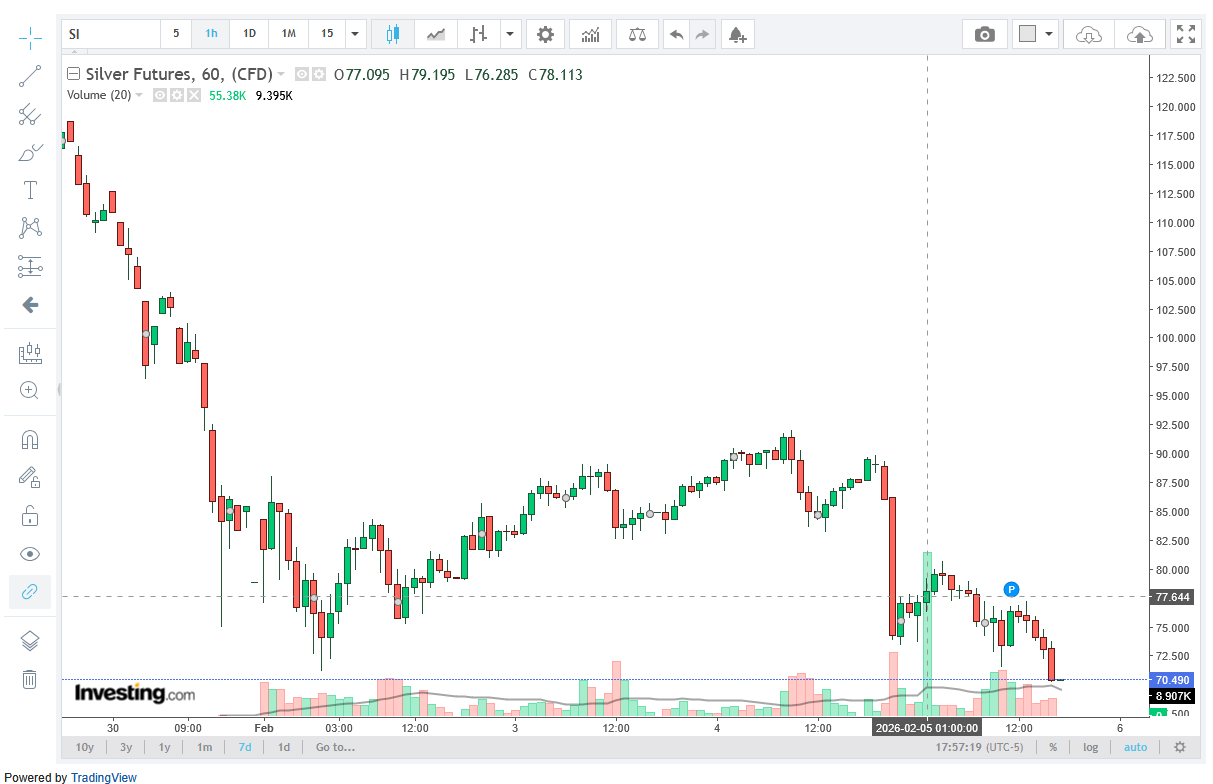Select the Text annotation tool
Screen dimensions: 1213x784
(x=30, y=190)
